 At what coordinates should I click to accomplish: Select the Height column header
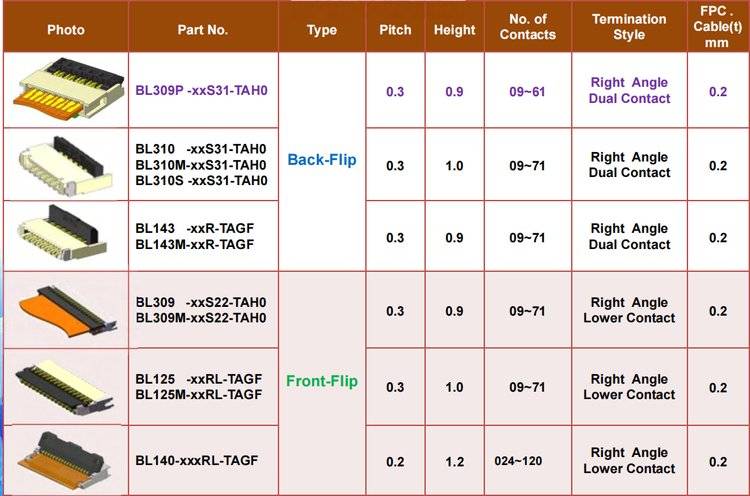point(454,29)
